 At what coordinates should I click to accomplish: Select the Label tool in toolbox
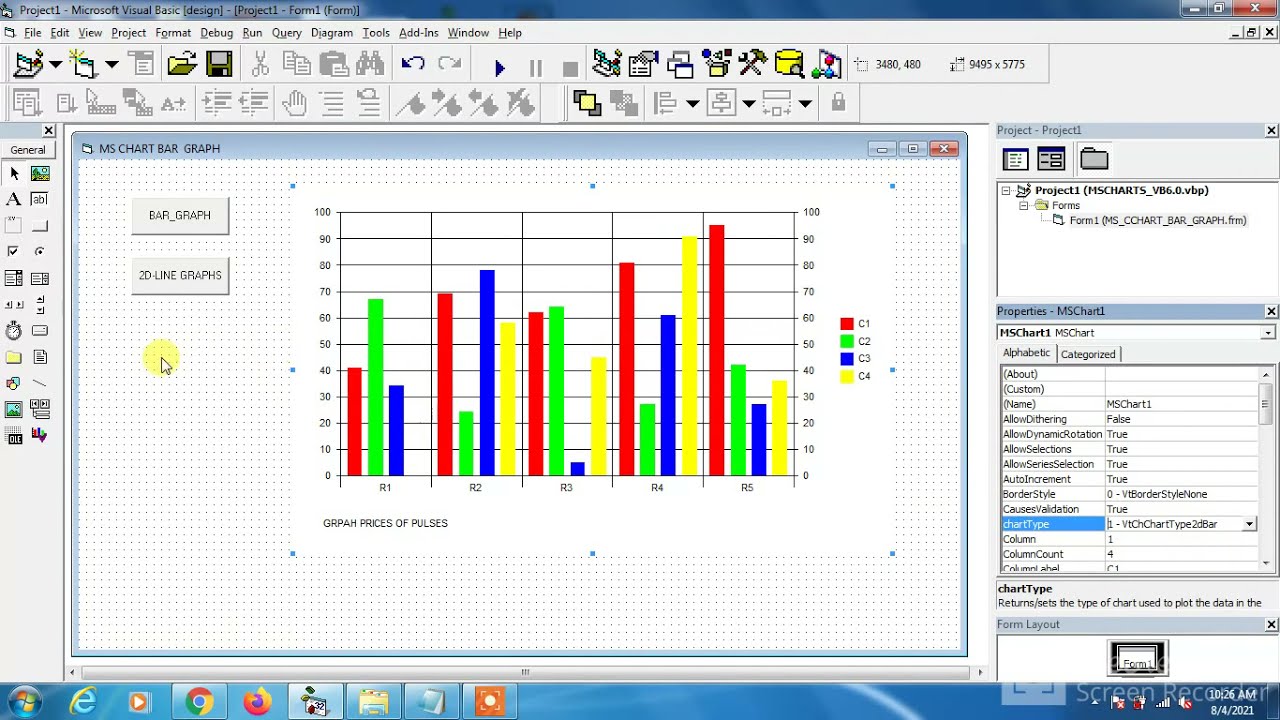[14, 200]
